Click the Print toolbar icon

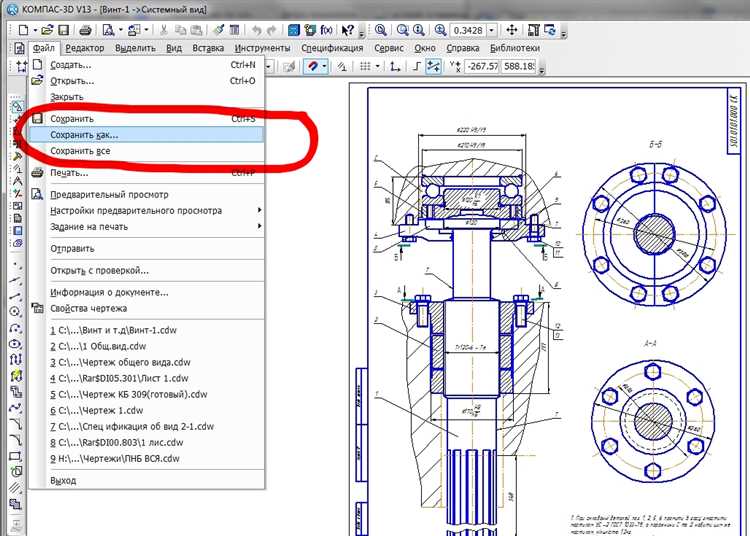pos(85,31)
